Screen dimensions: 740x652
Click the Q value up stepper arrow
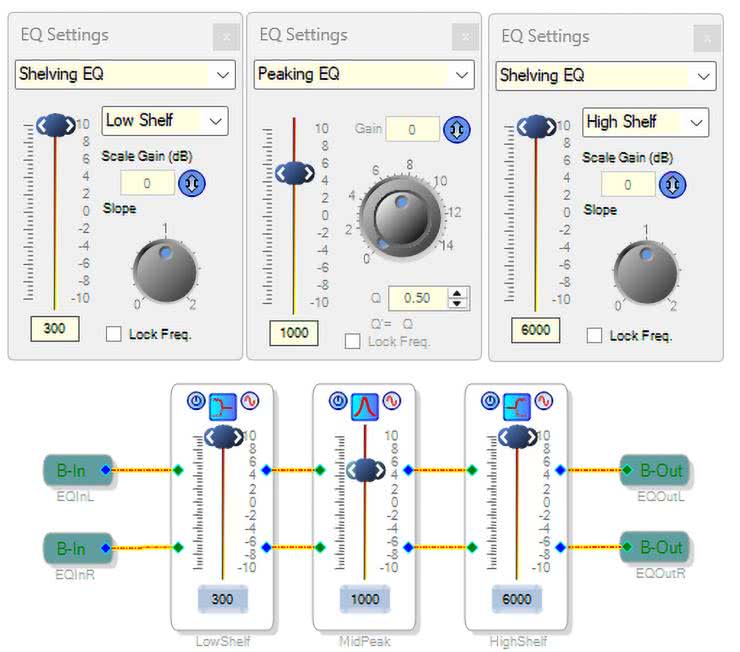click(458, 293)
